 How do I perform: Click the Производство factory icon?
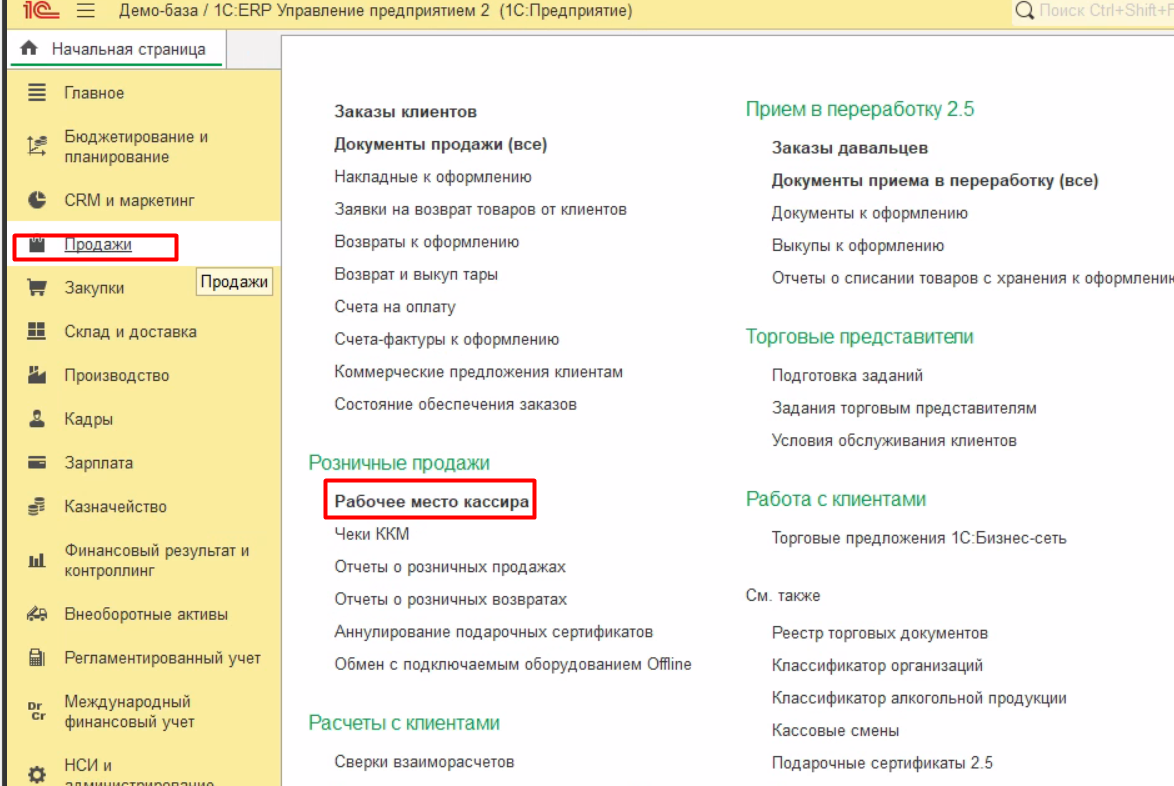(37, 376)
